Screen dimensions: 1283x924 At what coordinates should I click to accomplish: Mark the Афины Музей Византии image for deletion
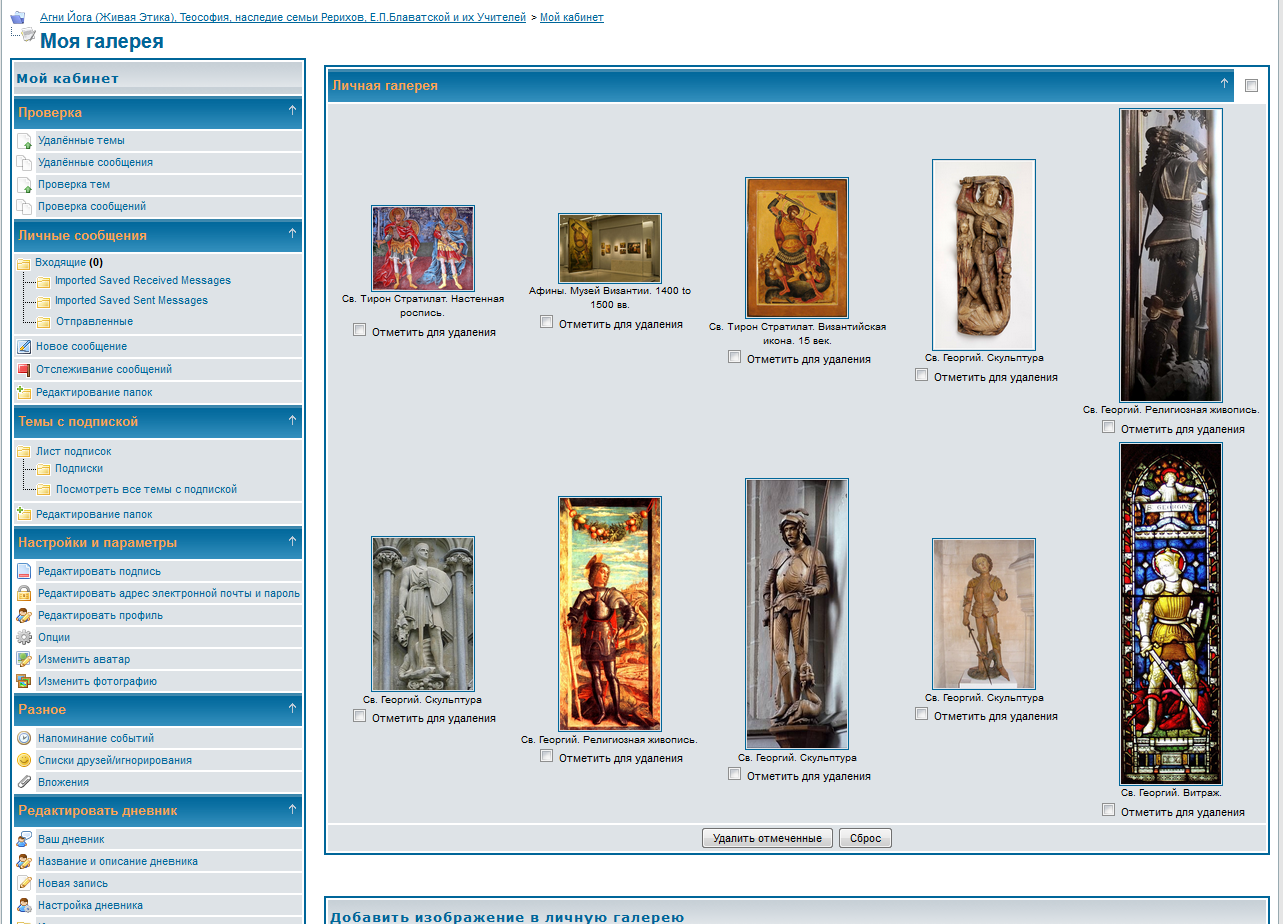tap(546, 322)
